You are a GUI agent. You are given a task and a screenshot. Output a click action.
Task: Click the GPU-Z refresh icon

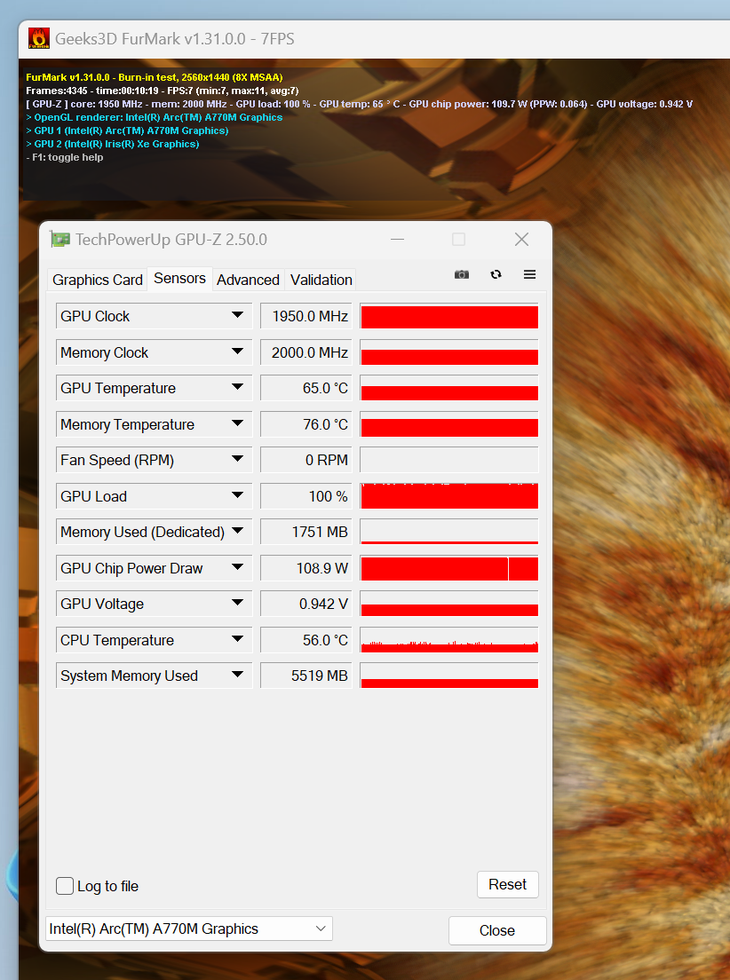[496, 274]
